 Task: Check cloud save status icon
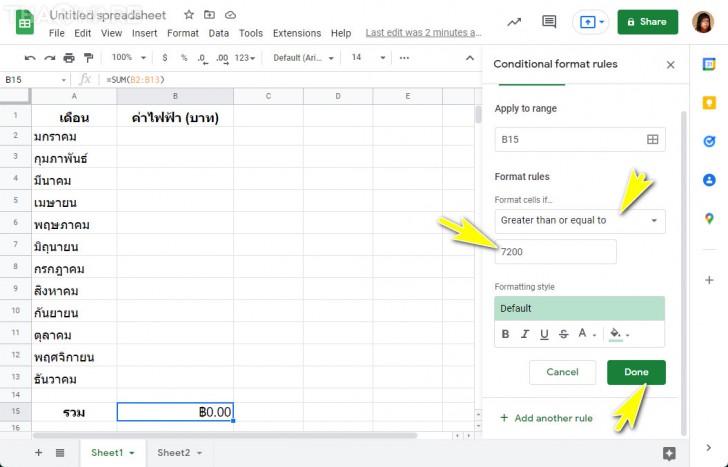click(x=230, y=15)
